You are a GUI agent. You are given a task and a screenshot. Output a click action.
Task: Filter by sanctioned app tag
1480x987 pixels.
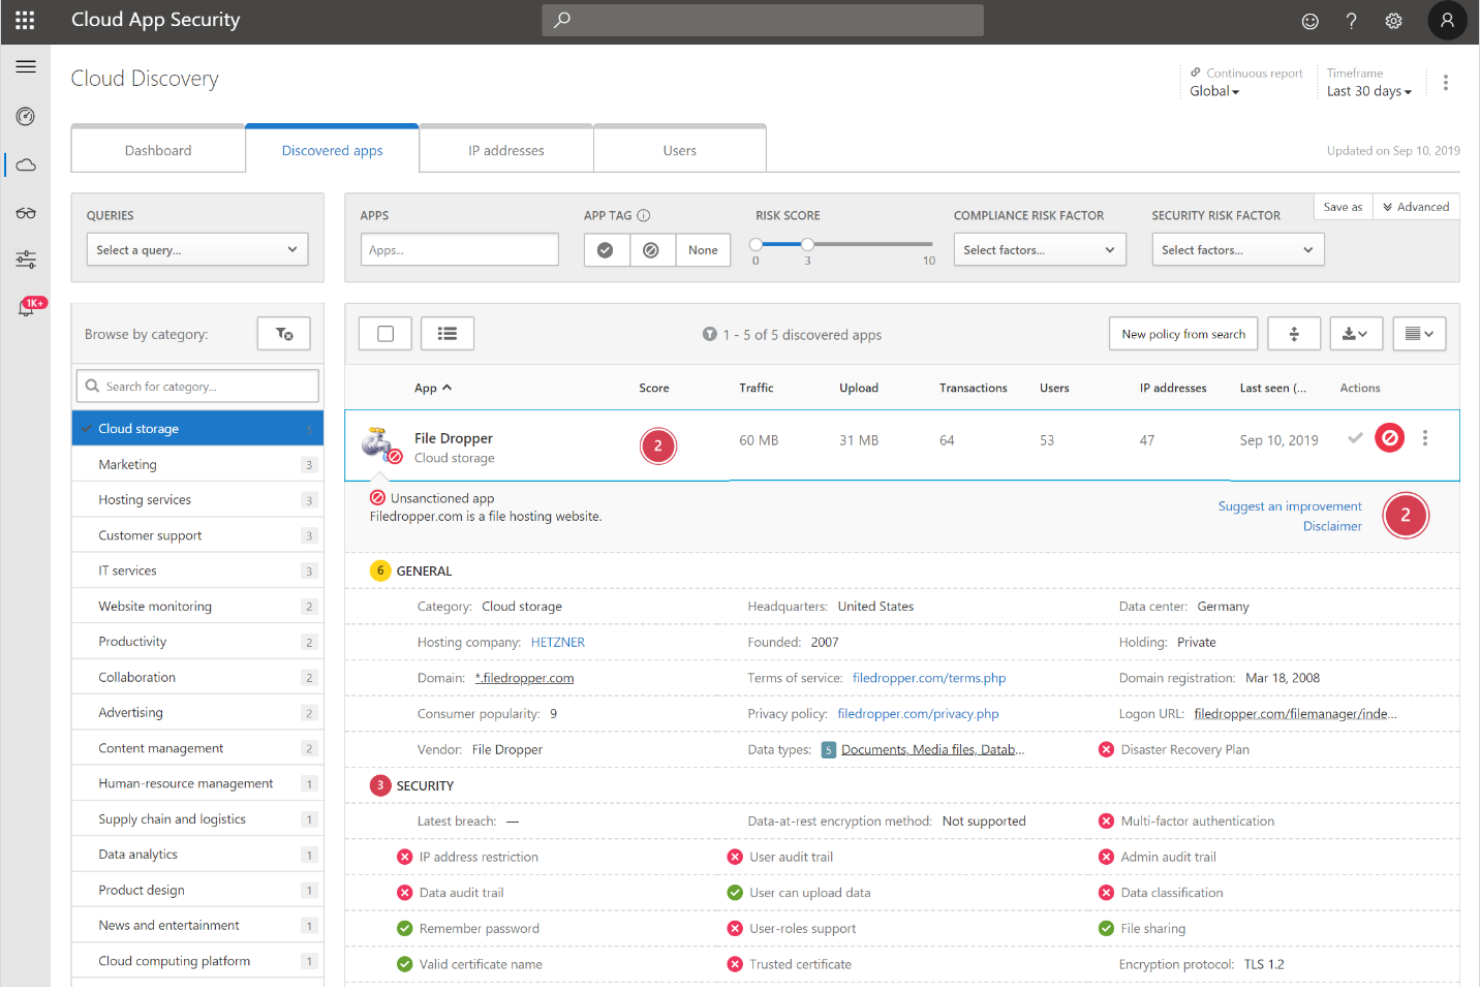[x=606, y=249]
